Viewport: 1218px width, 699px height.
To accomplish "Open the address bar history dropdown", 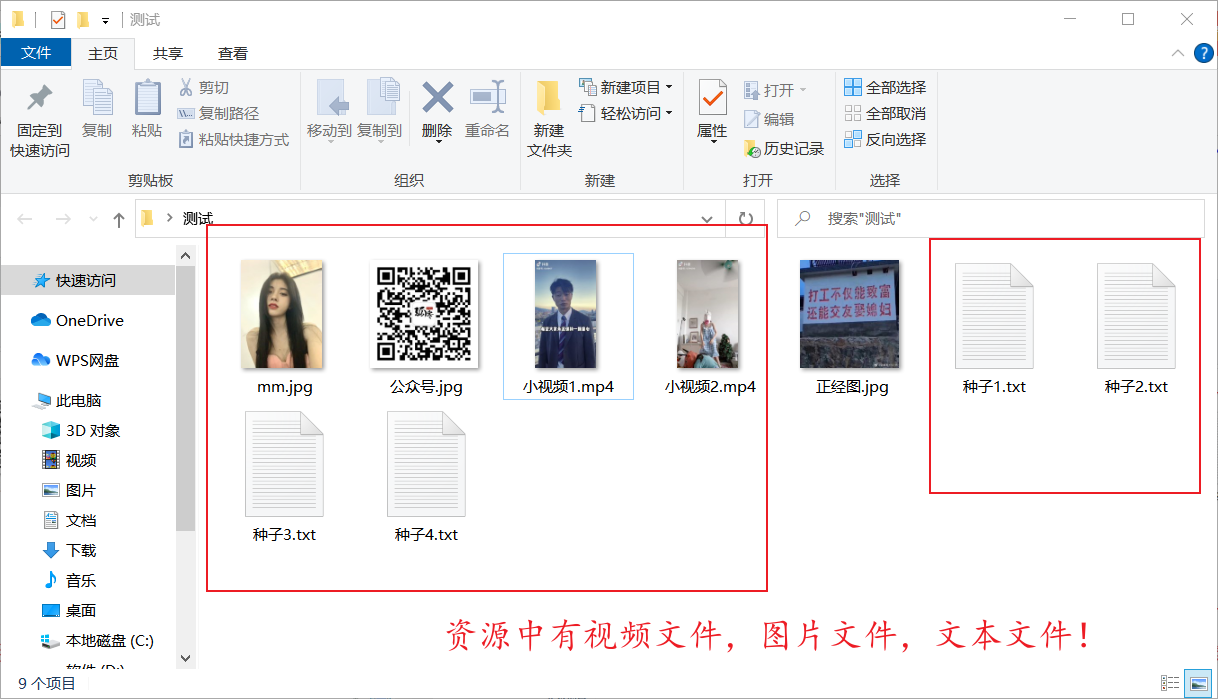I will (x=707, y=218).
